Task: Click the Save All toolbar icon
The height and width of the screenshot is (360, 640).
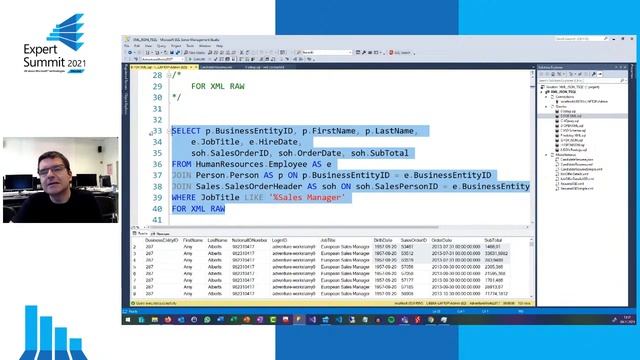Action: [x=178, y=53]
